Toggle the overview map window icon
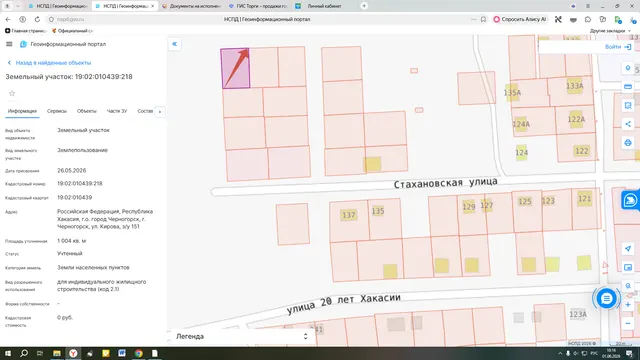The width and height of the screenshot is (640, 360). tap(628, 267)
